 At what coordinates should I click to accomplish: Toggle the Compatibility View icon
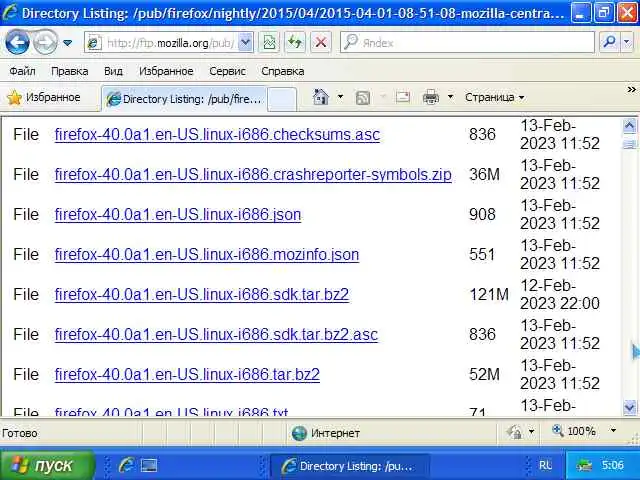click(x=269, y=42)
